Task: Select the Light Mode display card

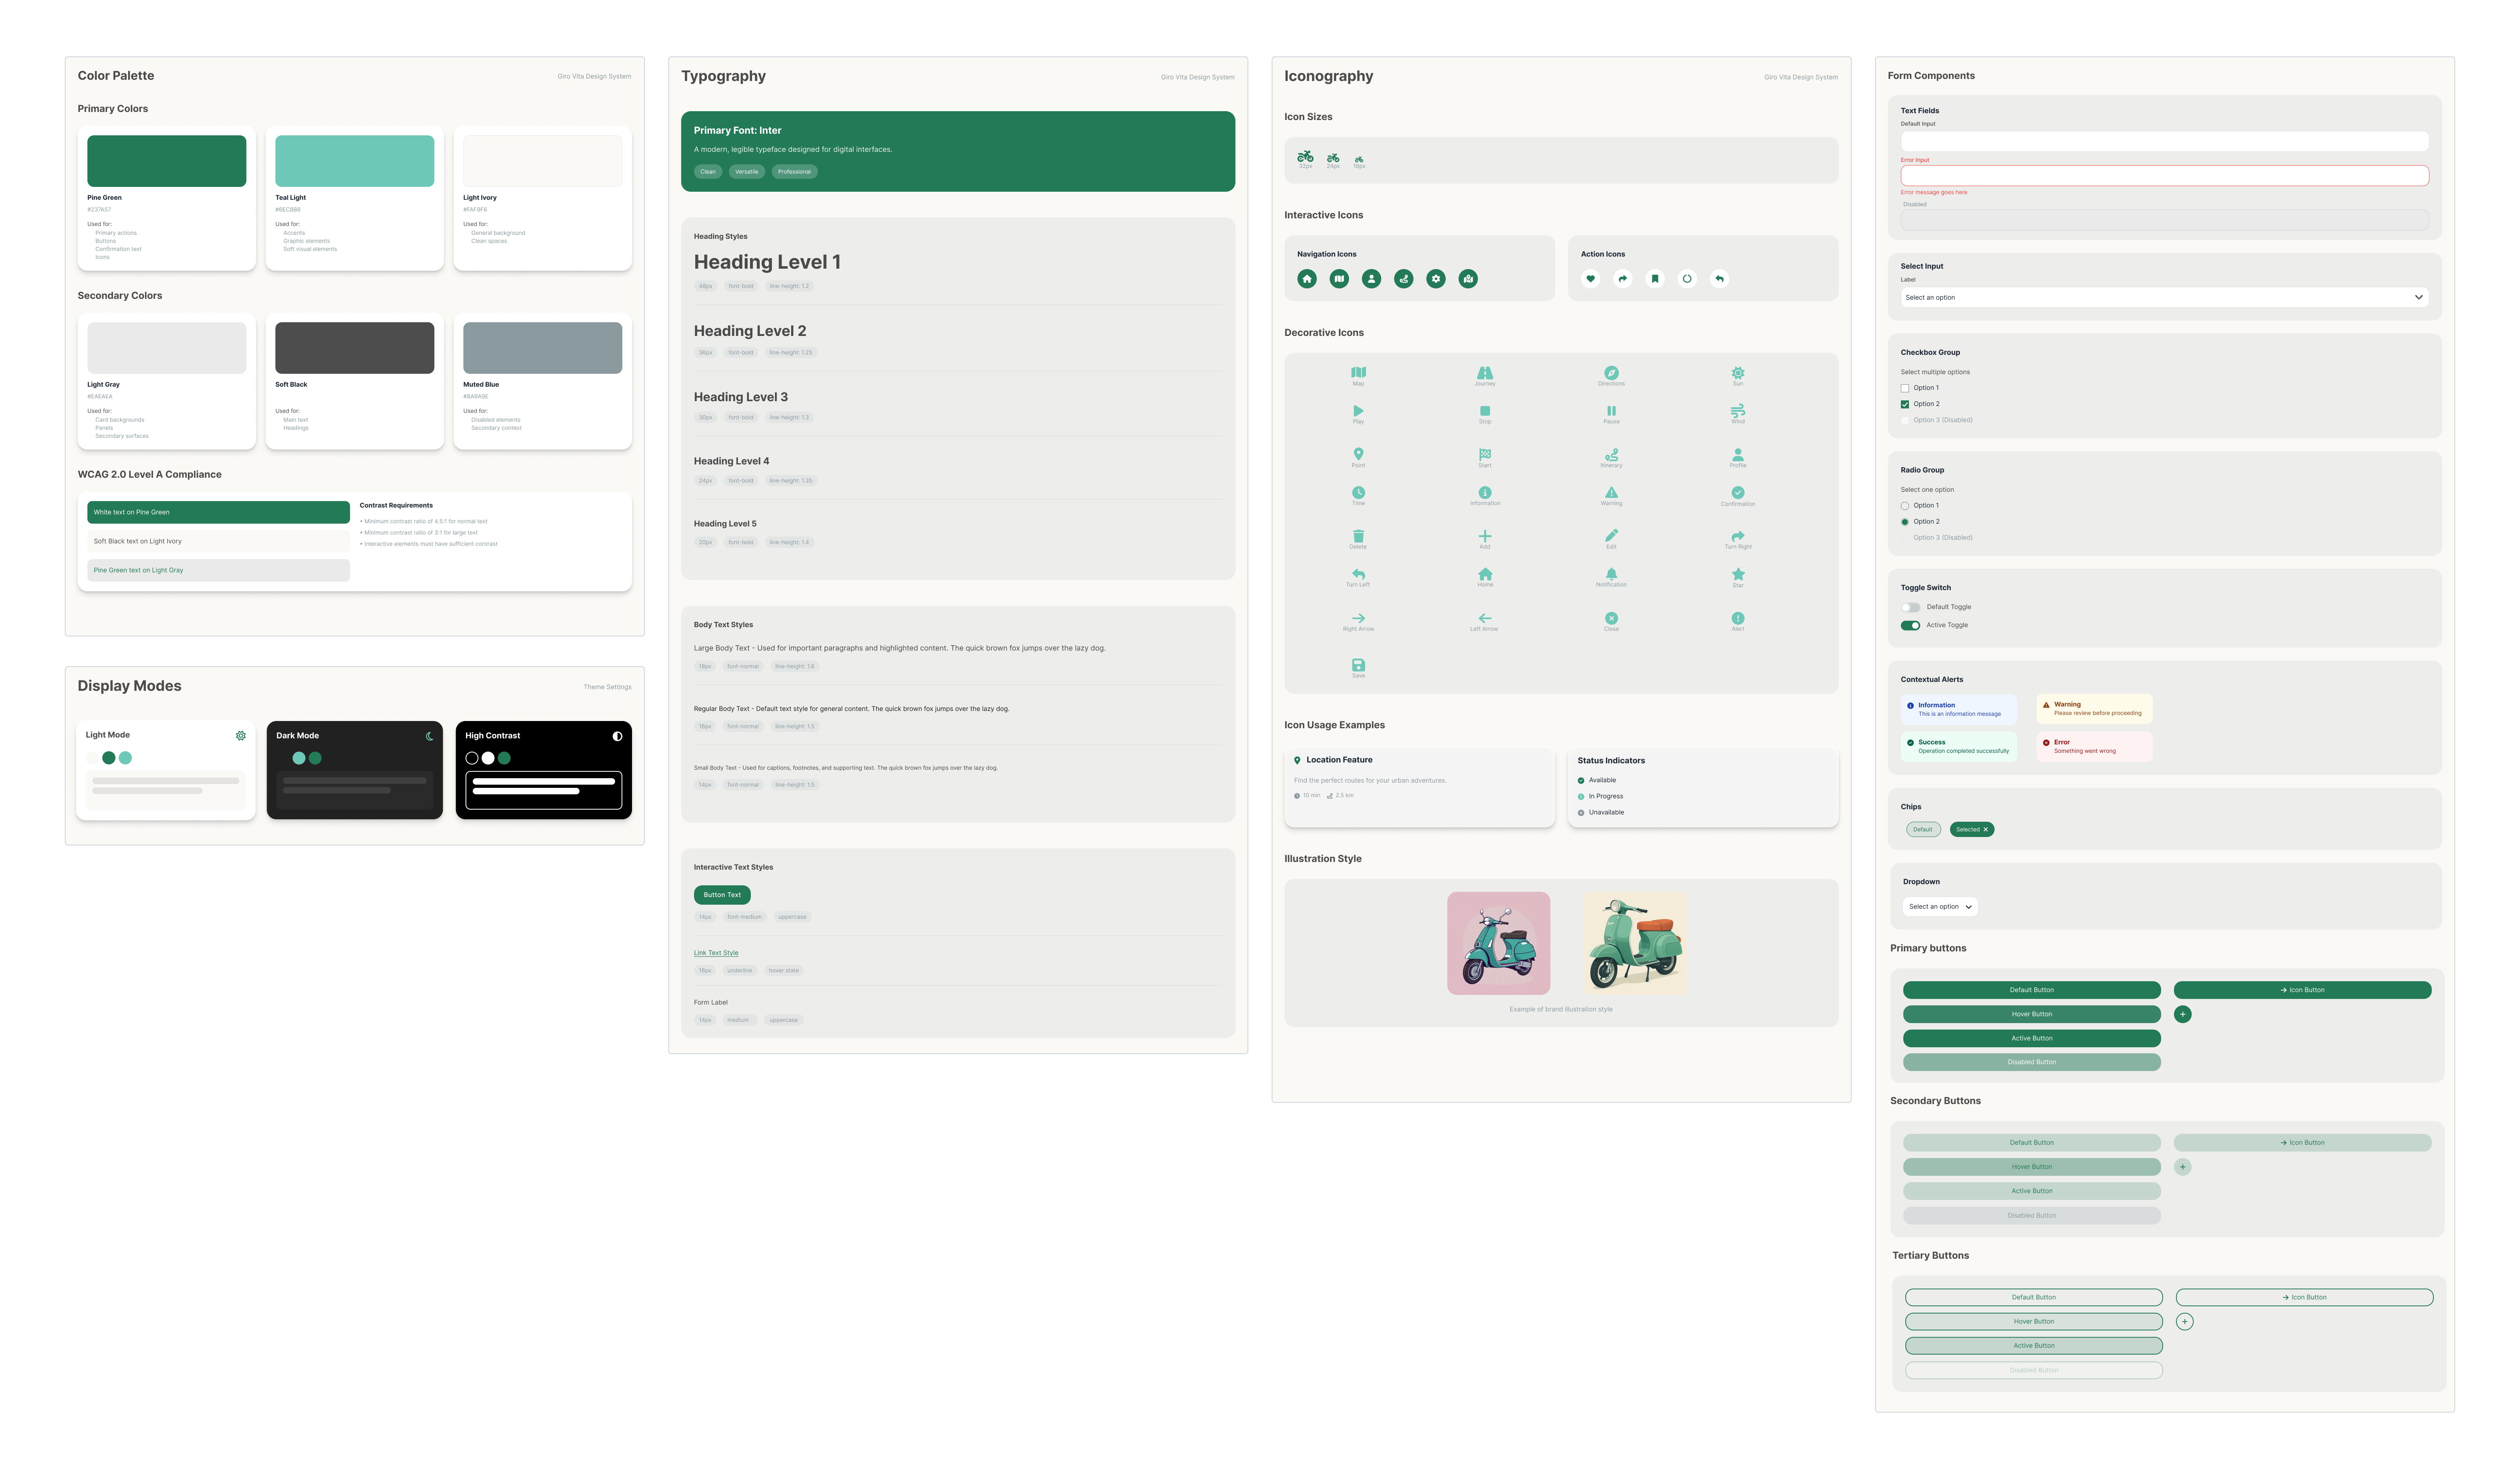Action: [x=166, y=770]
